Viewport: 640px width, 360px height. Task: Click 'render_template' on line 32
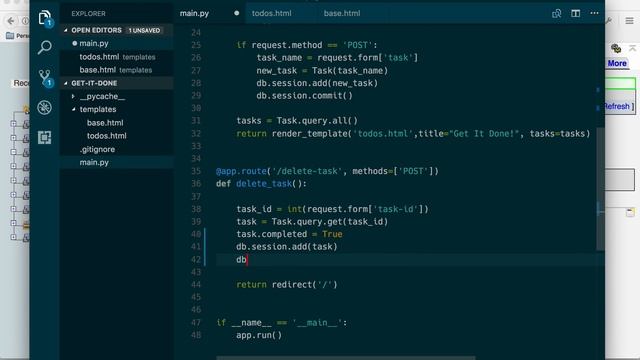point(309,133)
